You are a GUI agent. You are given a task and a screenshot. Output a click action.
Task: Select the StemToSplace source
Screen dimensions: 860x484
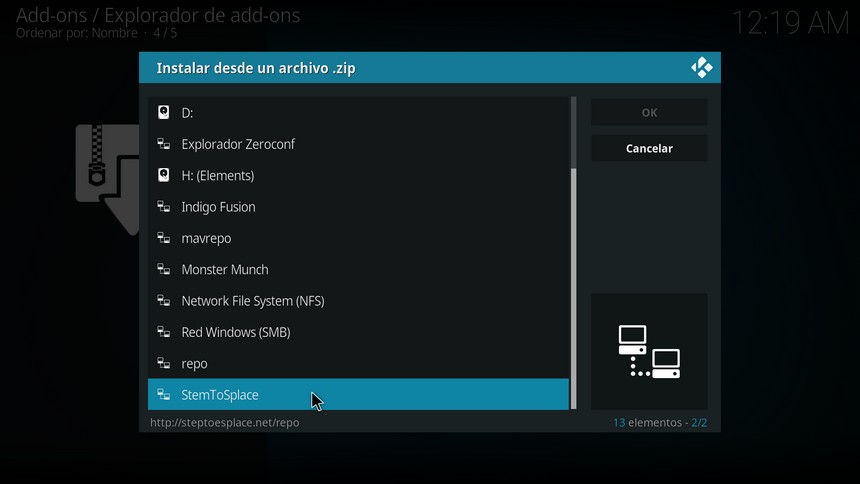[x=358, y=394]
